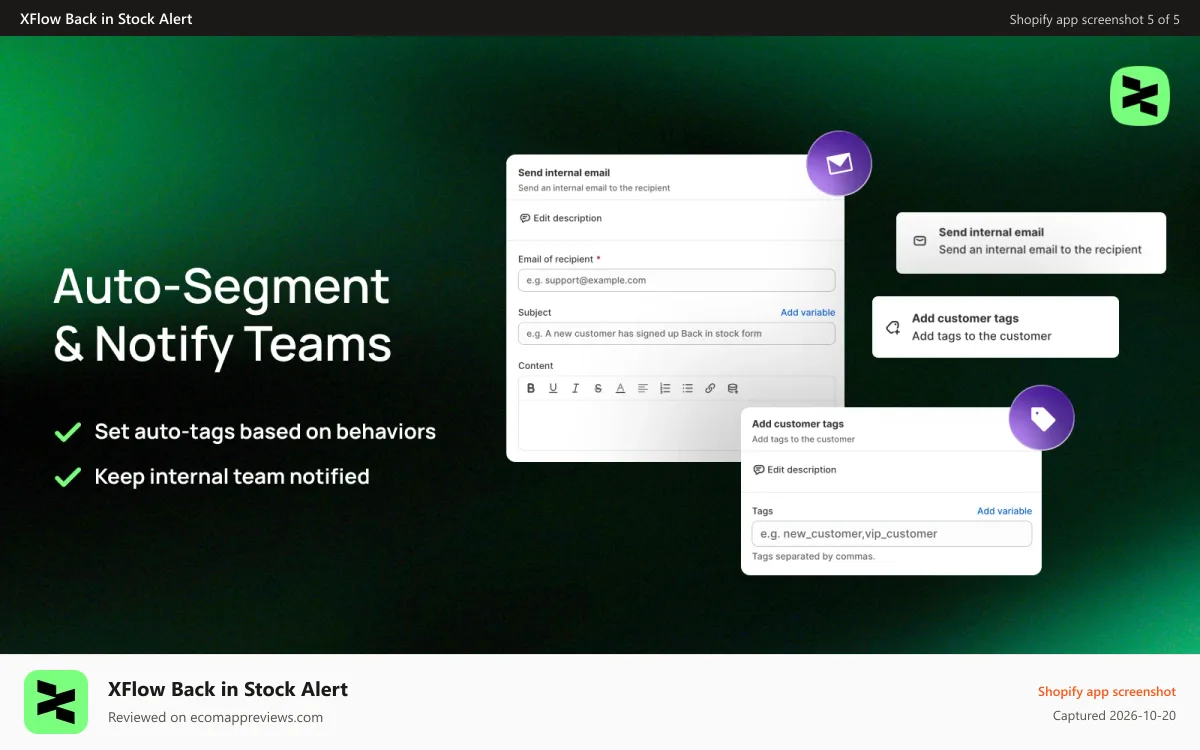The width and height of the screenshot is (1200, 750).
Task: Open text color option in Content editor
Action: coord(620,389)
